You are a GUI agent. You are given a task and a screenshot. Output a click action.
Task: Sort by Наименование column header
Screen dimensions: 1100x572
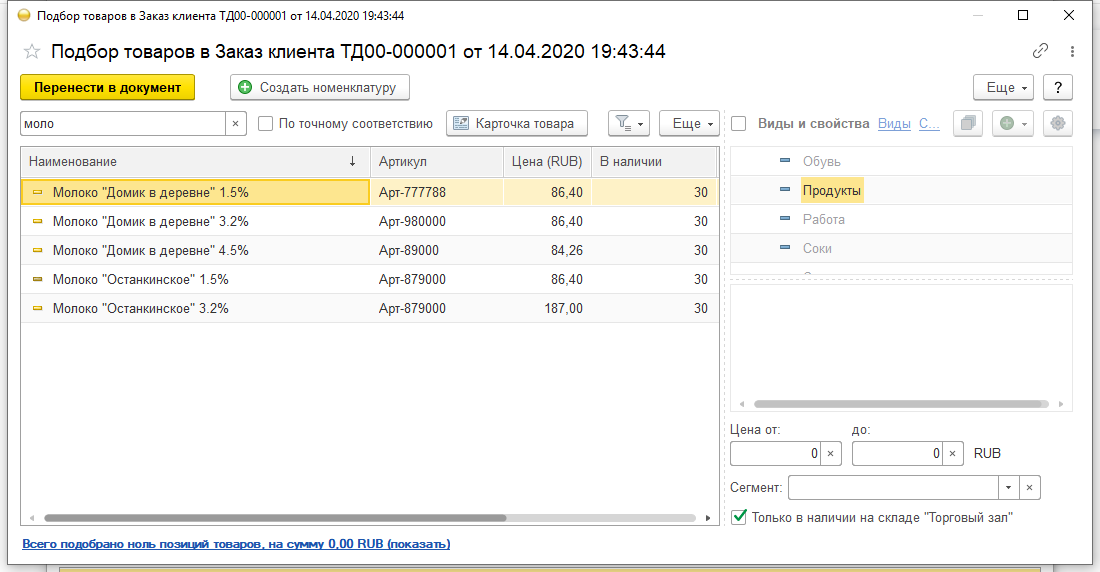point(195,161)
